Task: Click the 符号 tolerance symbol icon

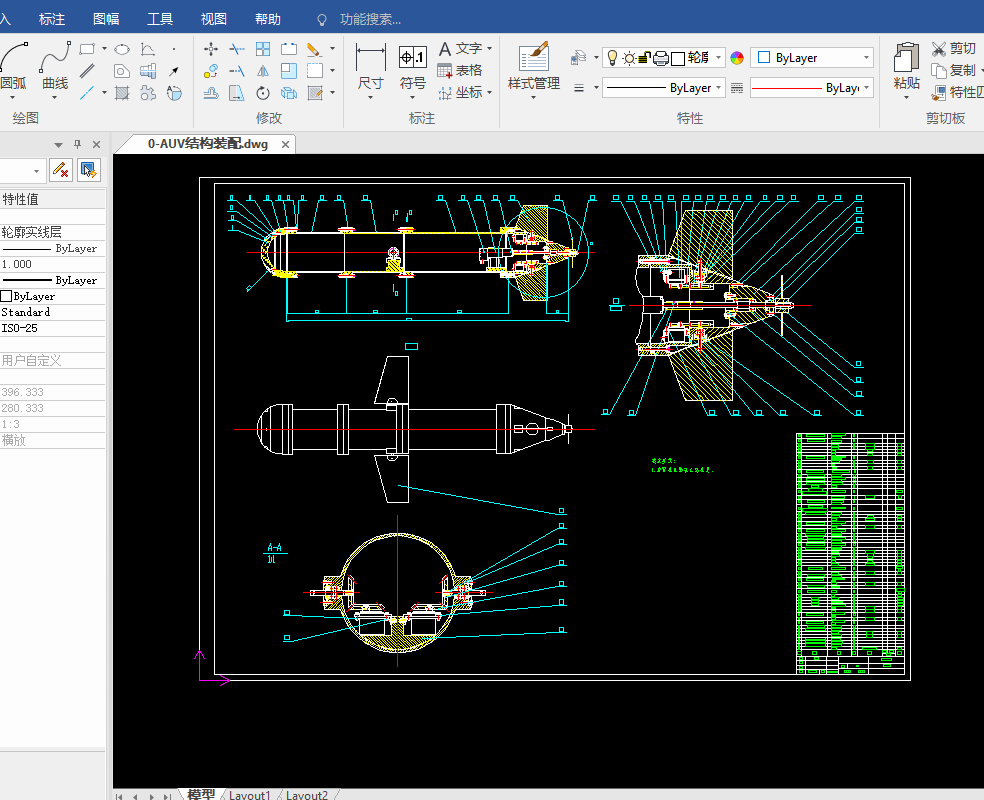Action: tap(412, 70)
